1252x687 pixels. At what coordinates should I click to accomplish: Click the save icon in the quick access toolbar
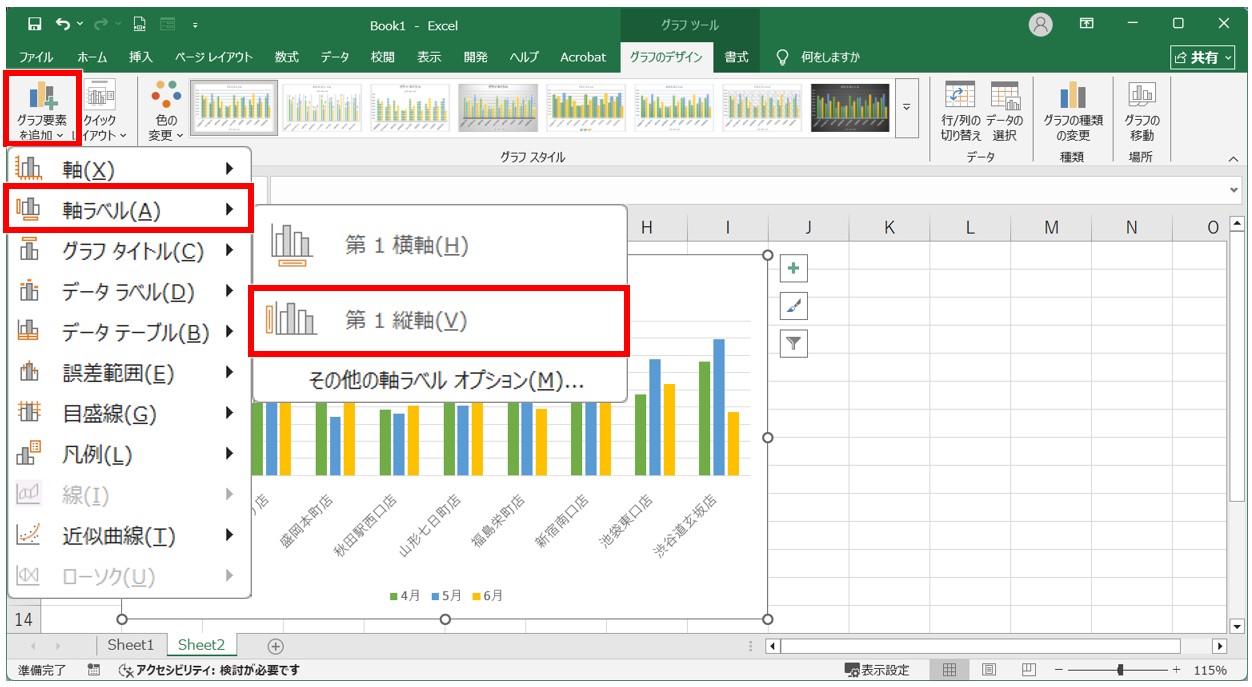34,24
